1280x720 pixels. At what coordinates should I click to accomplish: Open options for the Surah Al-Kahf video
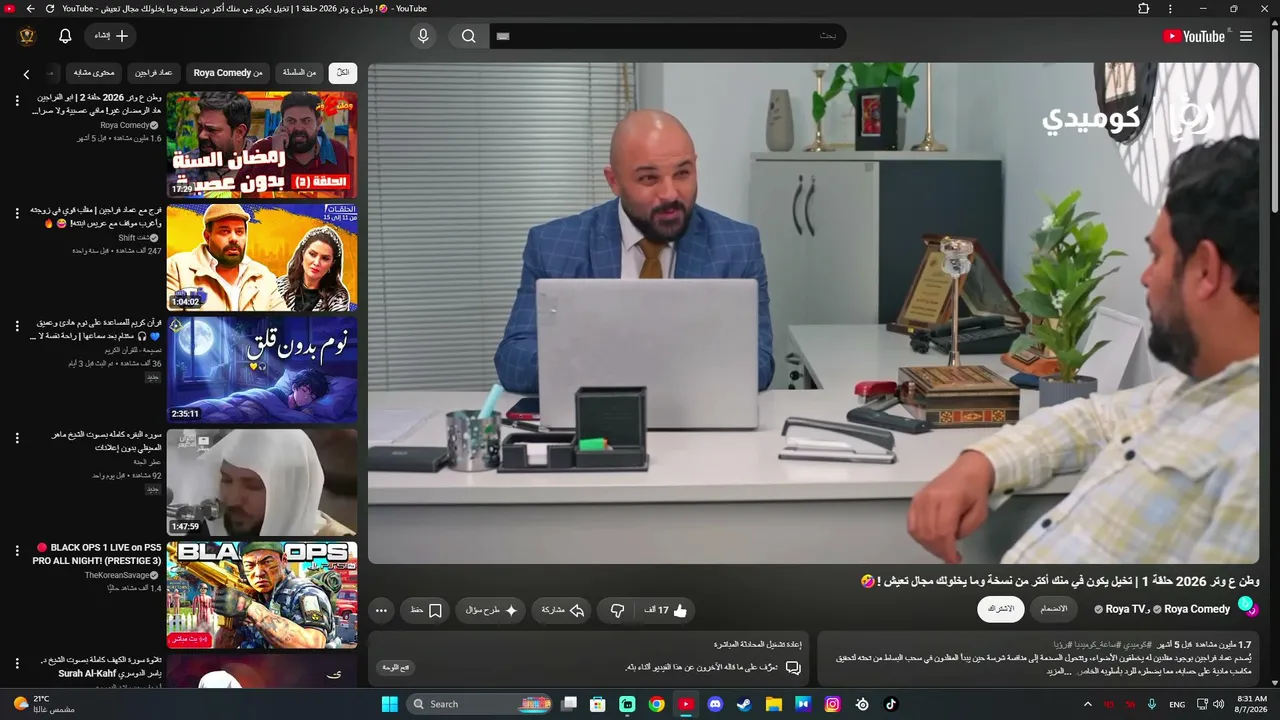[x=17, y=663]
